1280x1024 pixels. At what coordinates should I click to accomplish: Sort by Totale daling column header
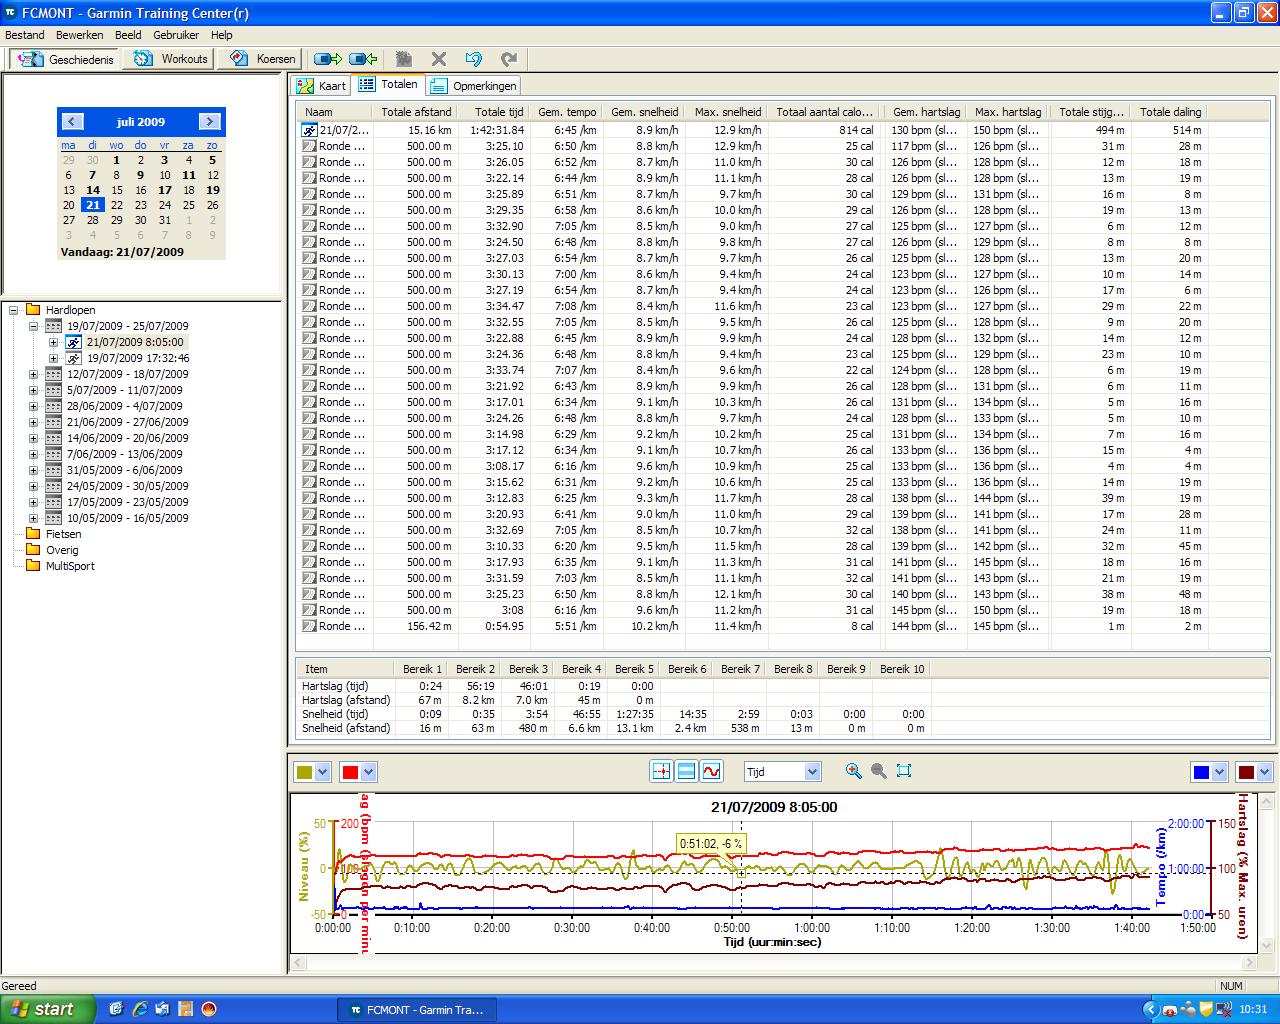tap(1170, 112)
